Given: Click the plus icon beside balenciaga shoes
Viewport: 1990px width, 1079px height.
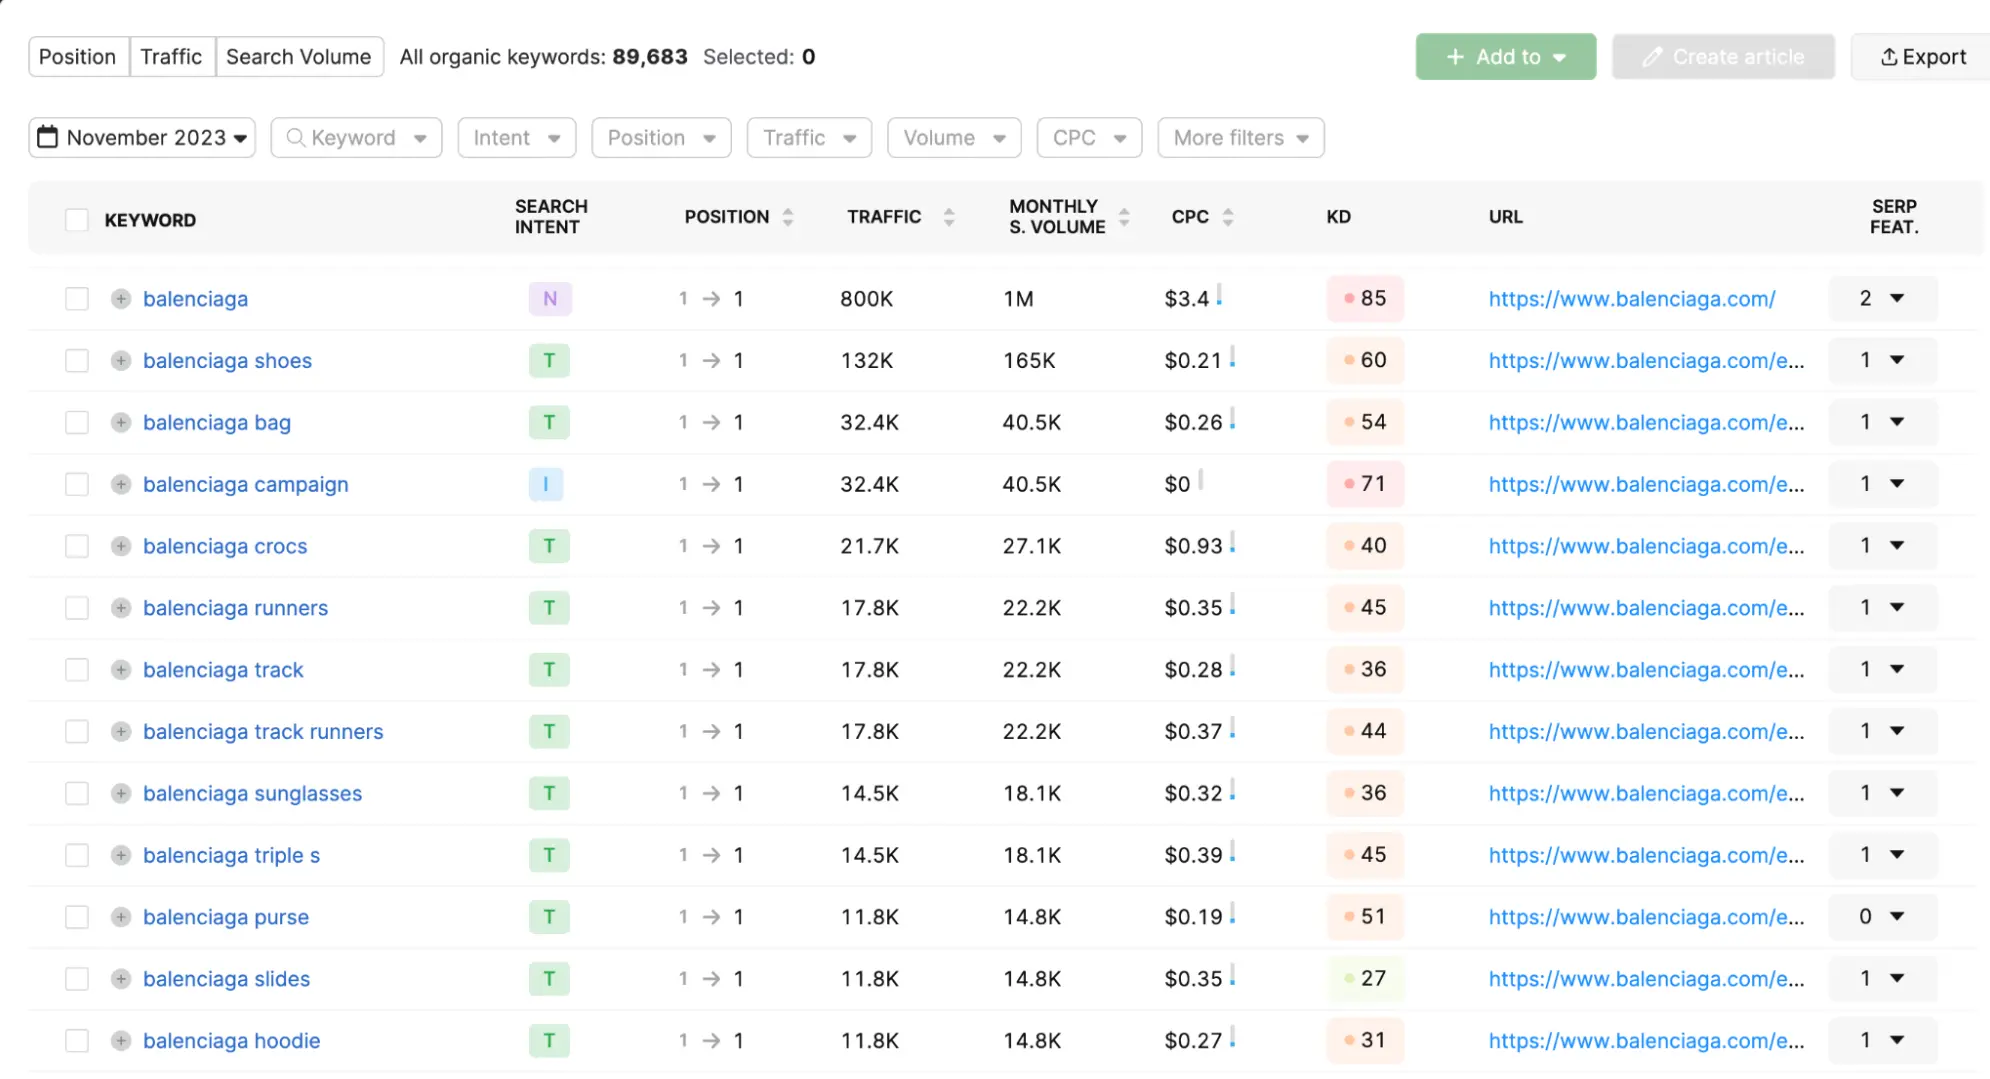Looking at the screenshot, I should click(121, 361).
